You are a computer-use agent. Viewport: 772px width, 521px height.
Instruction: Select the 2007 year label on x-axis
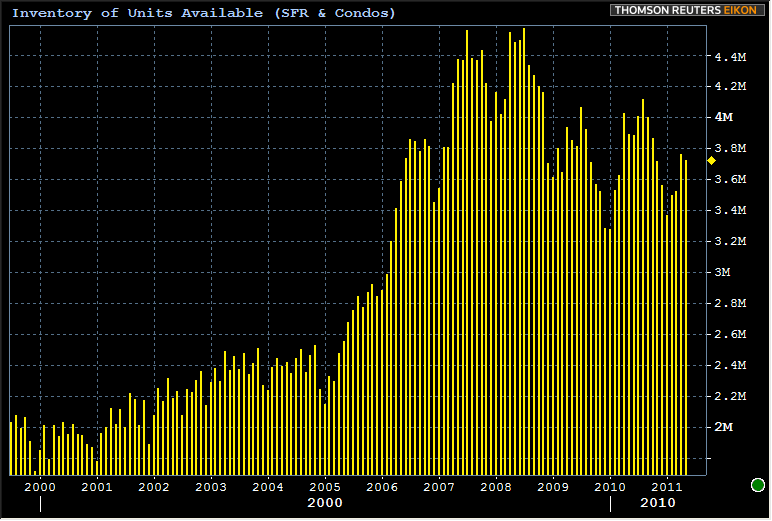click(439, 487)
